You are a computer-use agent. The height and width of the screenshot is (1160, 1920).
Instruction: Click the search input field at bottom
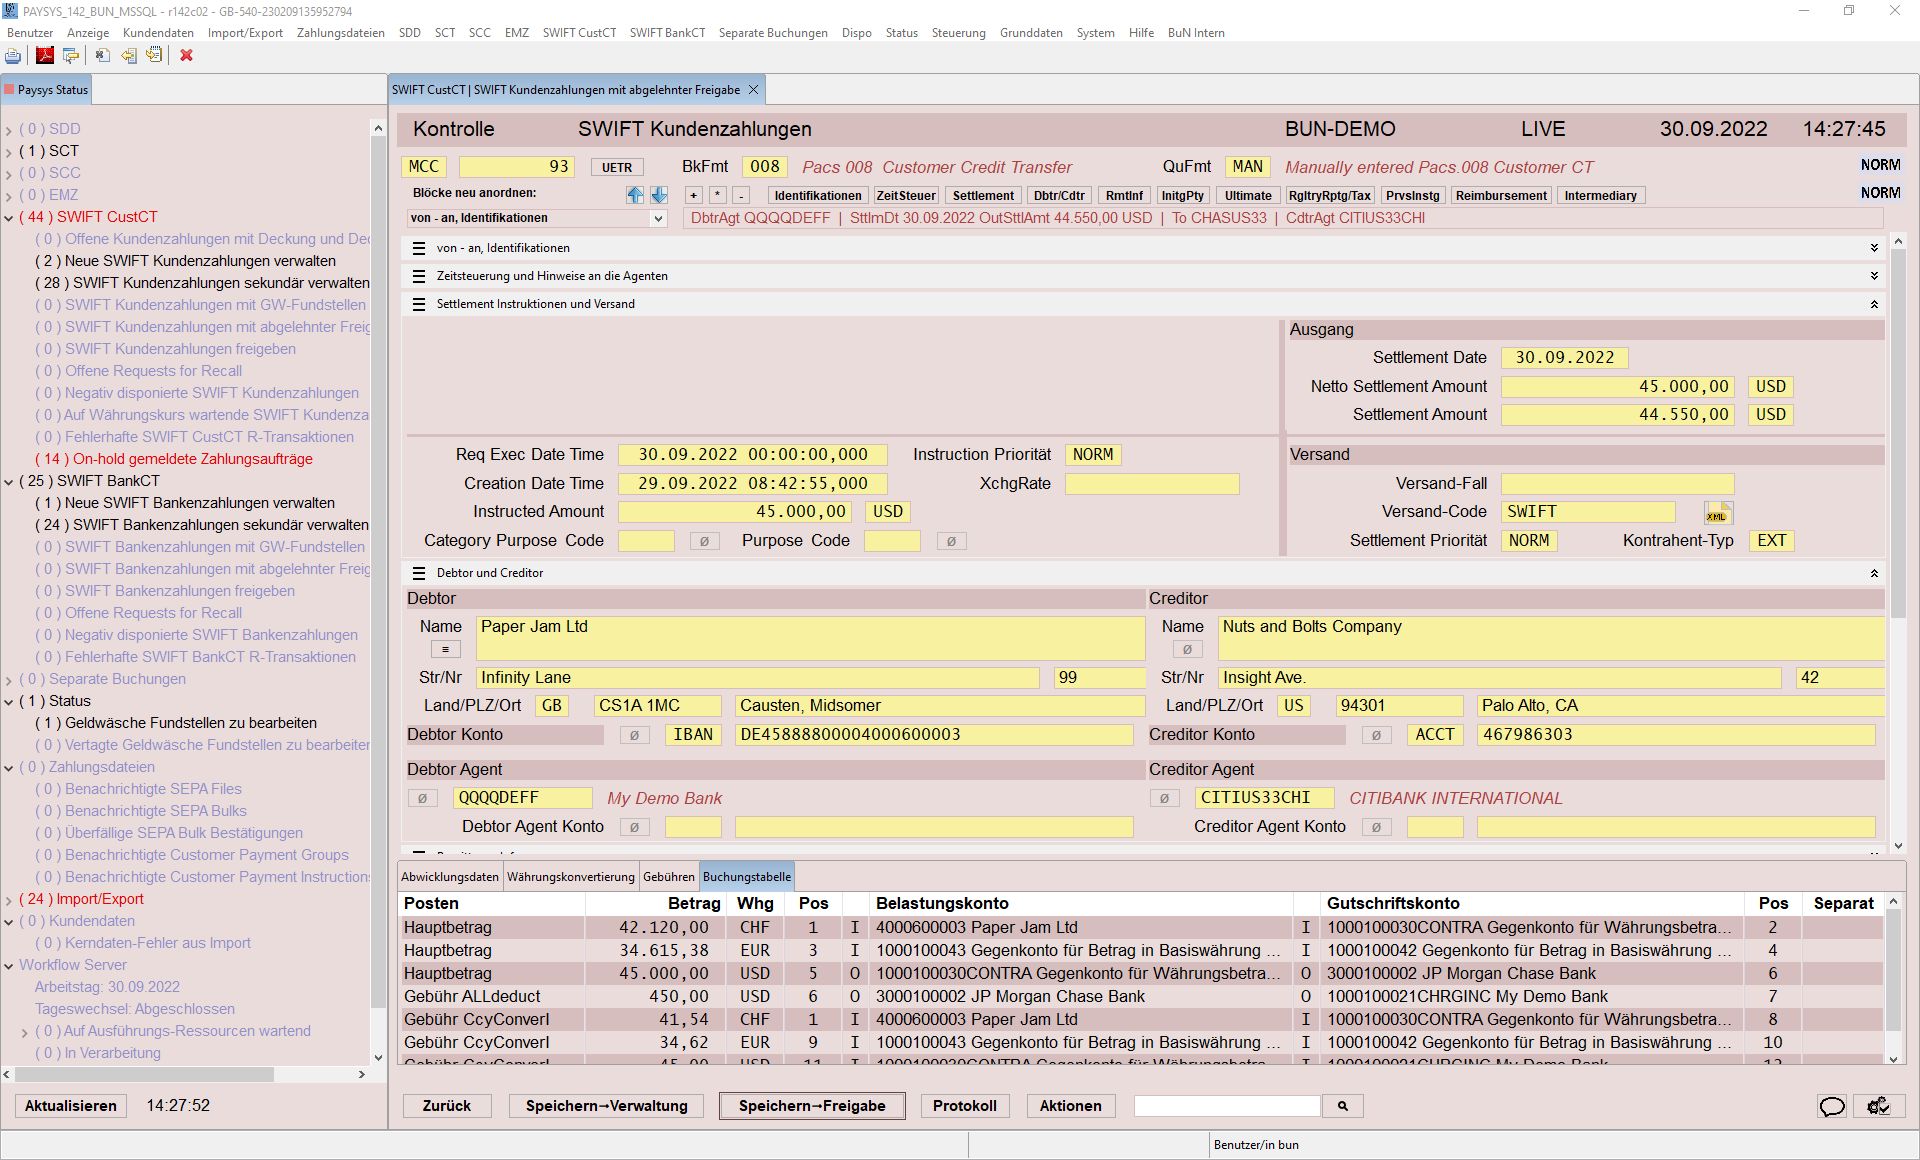(1227, 1106)
